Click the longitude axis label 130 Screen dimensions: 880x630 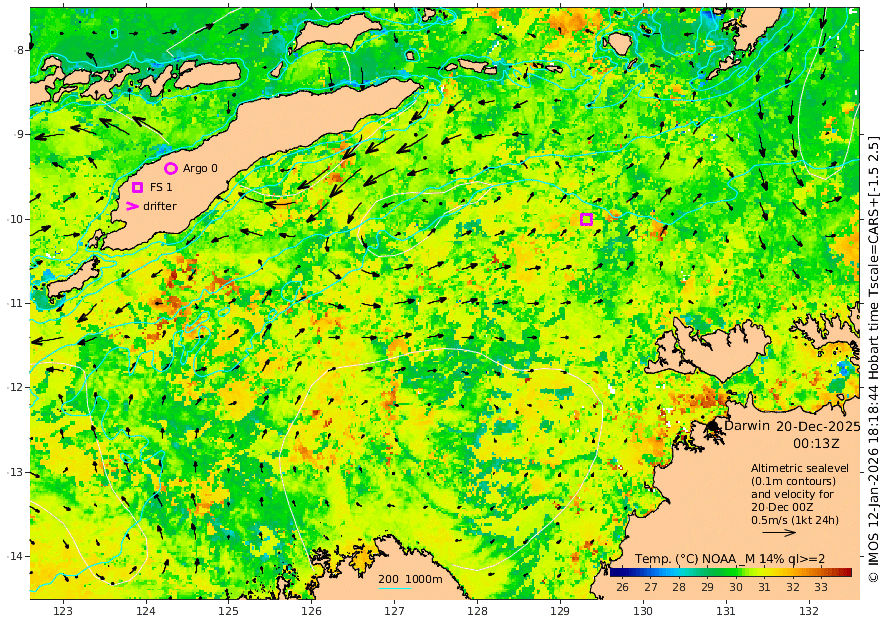[643, 611]
